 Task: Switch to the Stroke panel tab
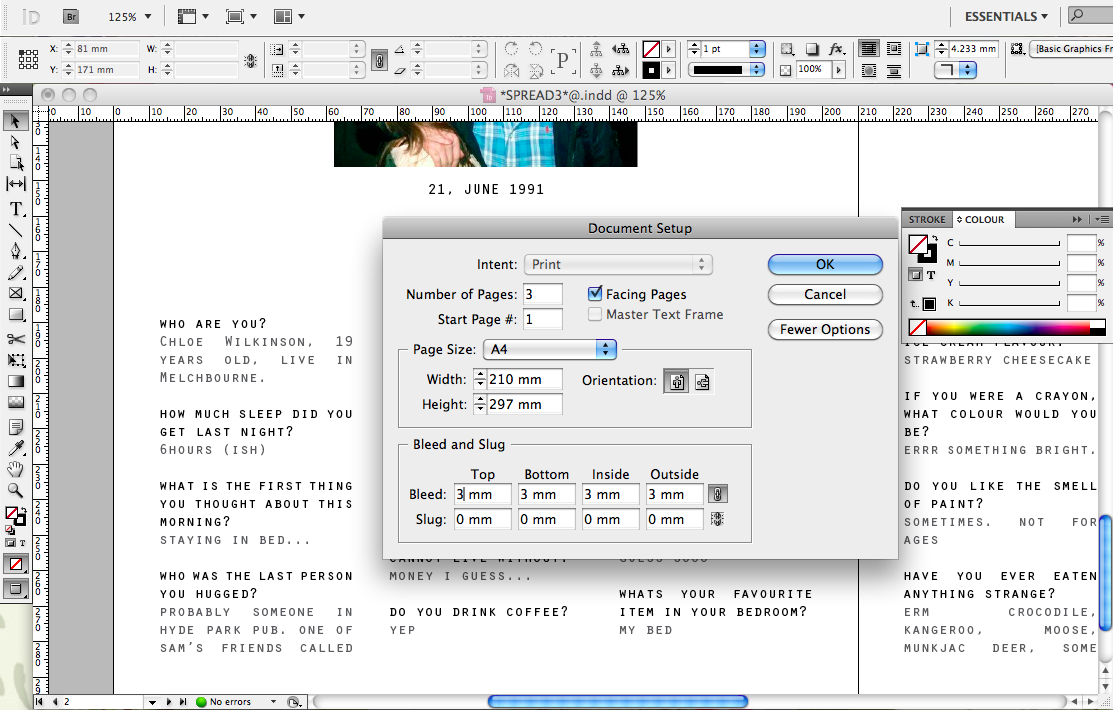click(x=927, y=219)
